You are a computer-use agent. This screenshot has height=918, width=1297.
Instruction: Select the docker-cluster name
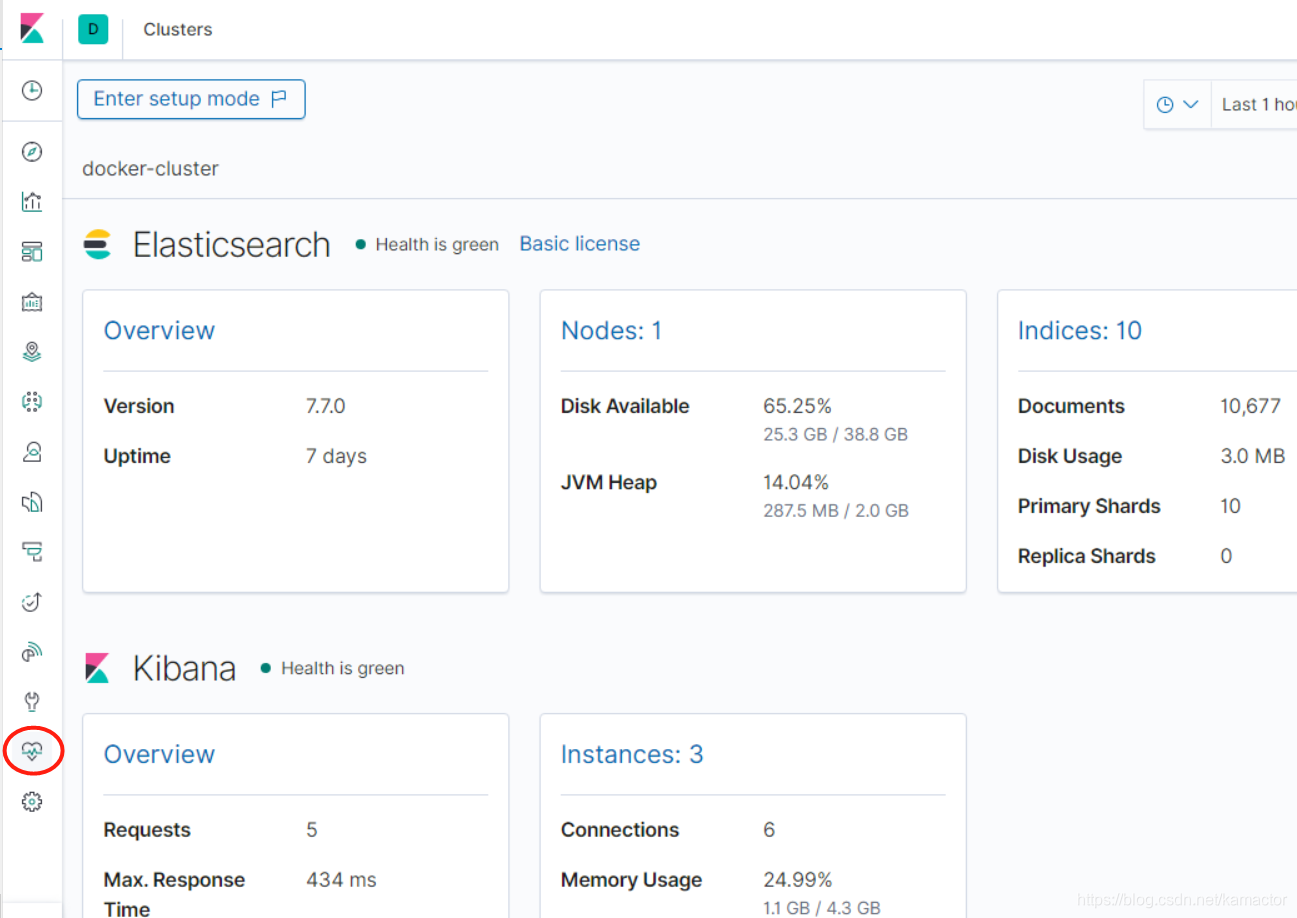149,168
